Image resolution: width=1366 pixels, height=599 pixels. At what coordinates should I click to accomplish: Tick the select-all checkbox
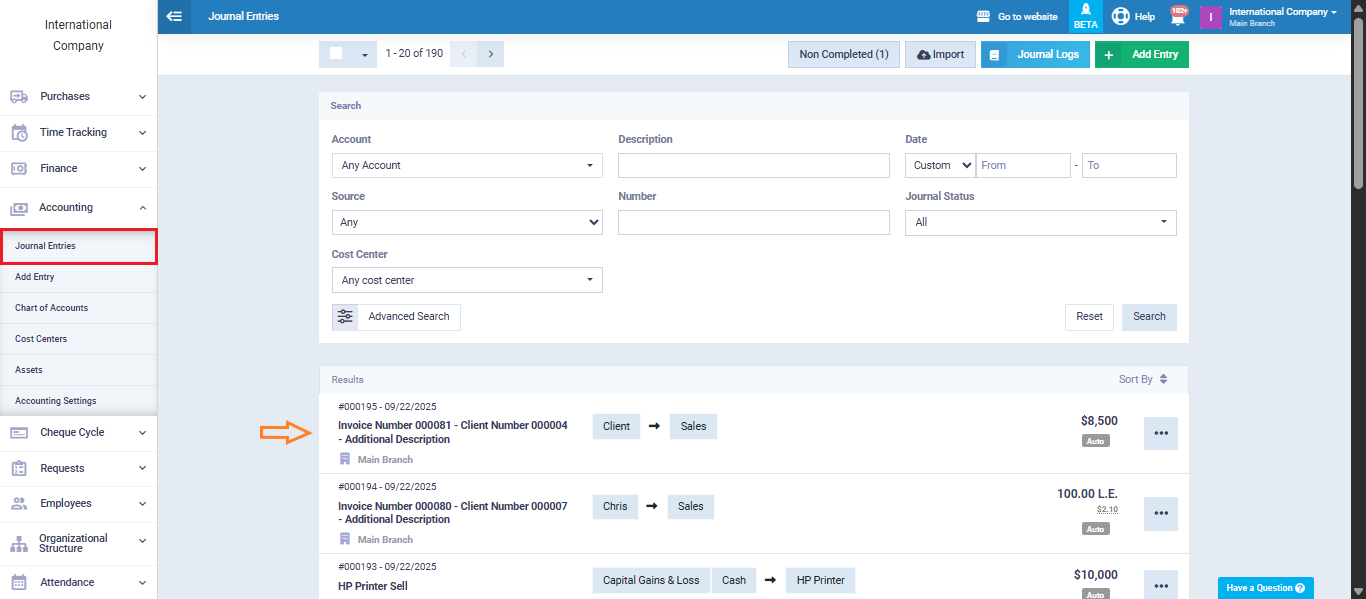(x=336, y=54)
